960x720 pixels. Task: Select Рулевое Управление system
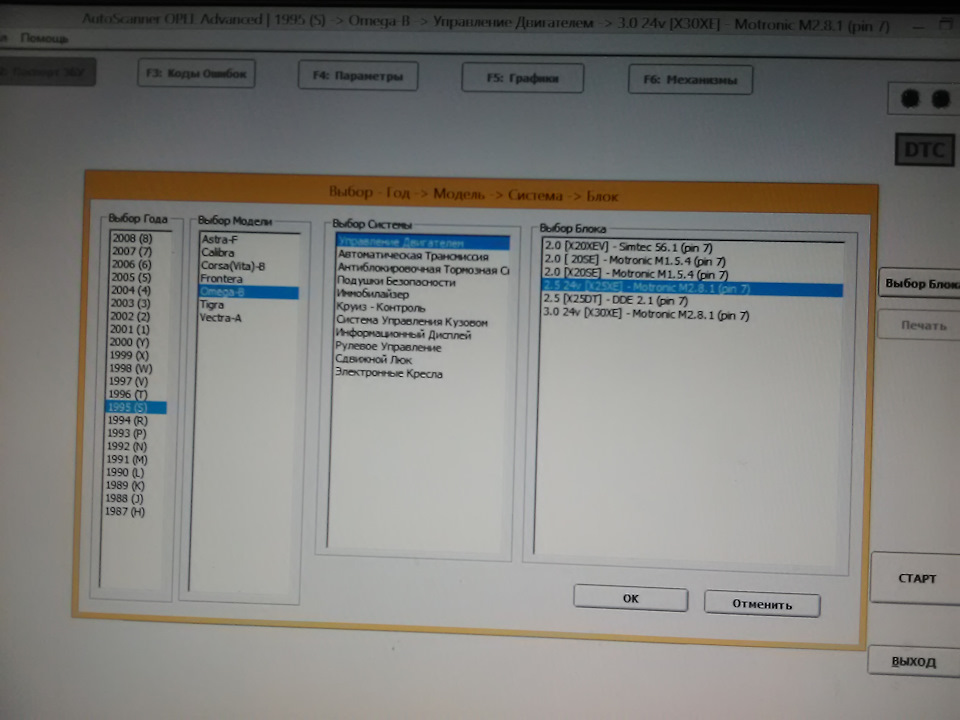click(388, 347)
